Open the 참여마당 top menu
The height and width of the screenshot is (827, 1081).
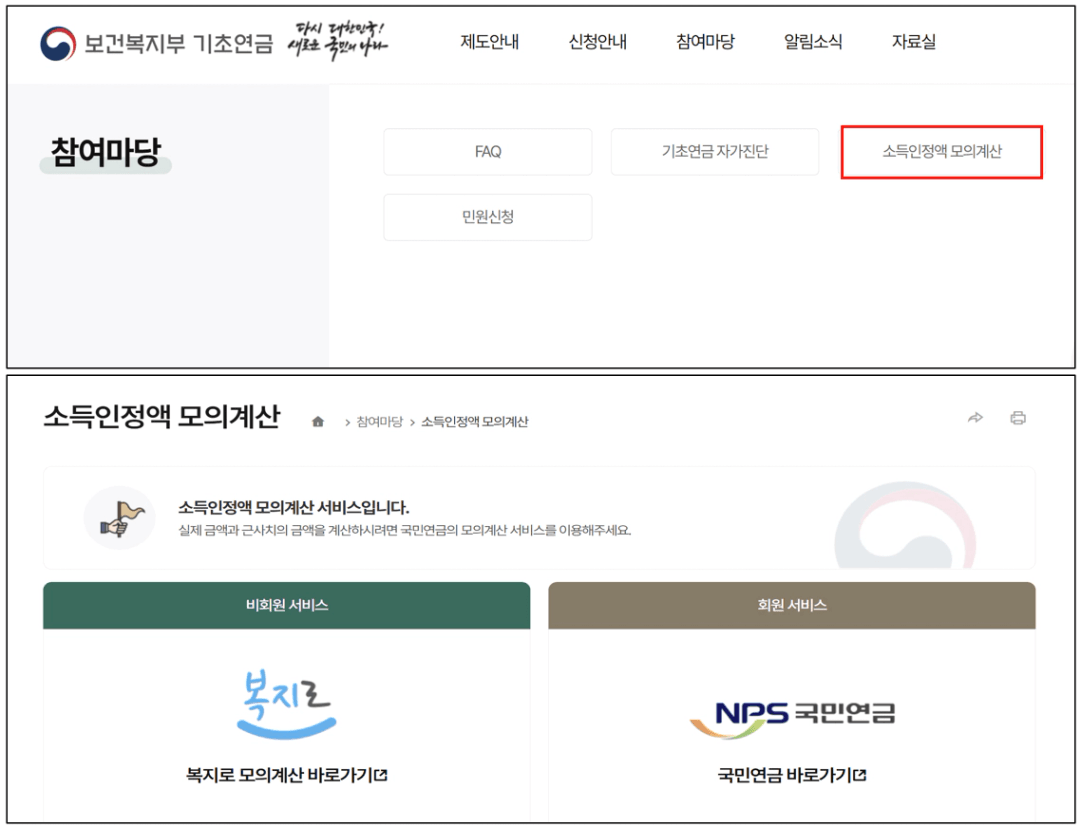pyautogui.click(x=705, y=42)
